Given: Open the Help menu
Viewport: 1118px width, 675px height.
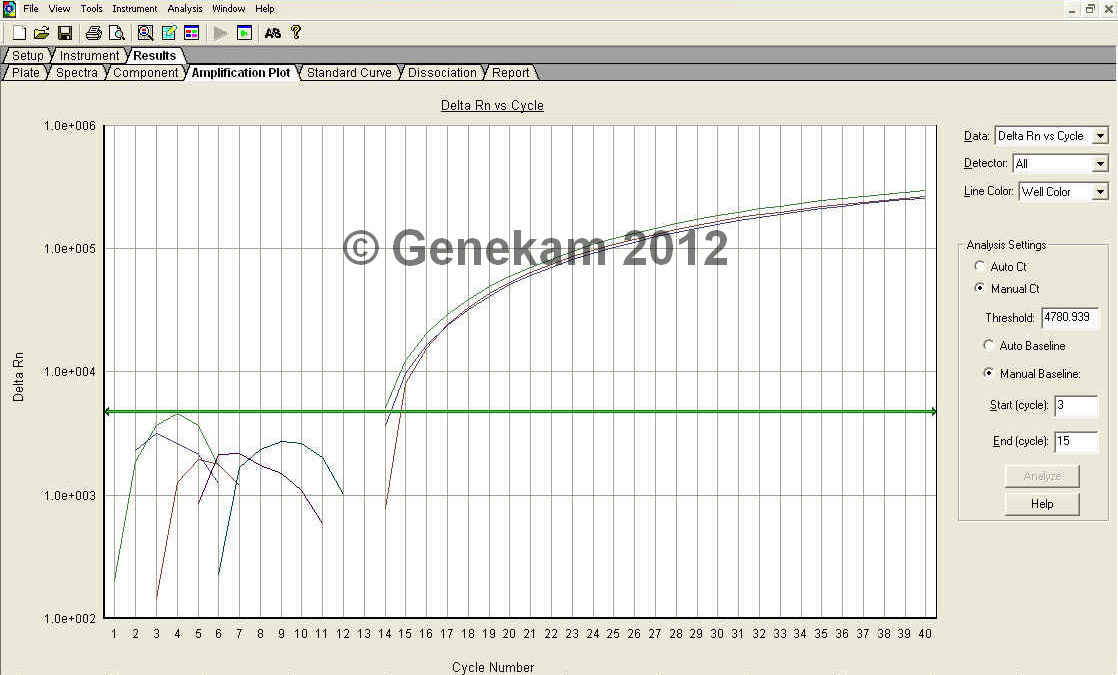Looking at the screenshot, I should coord(265,9).
